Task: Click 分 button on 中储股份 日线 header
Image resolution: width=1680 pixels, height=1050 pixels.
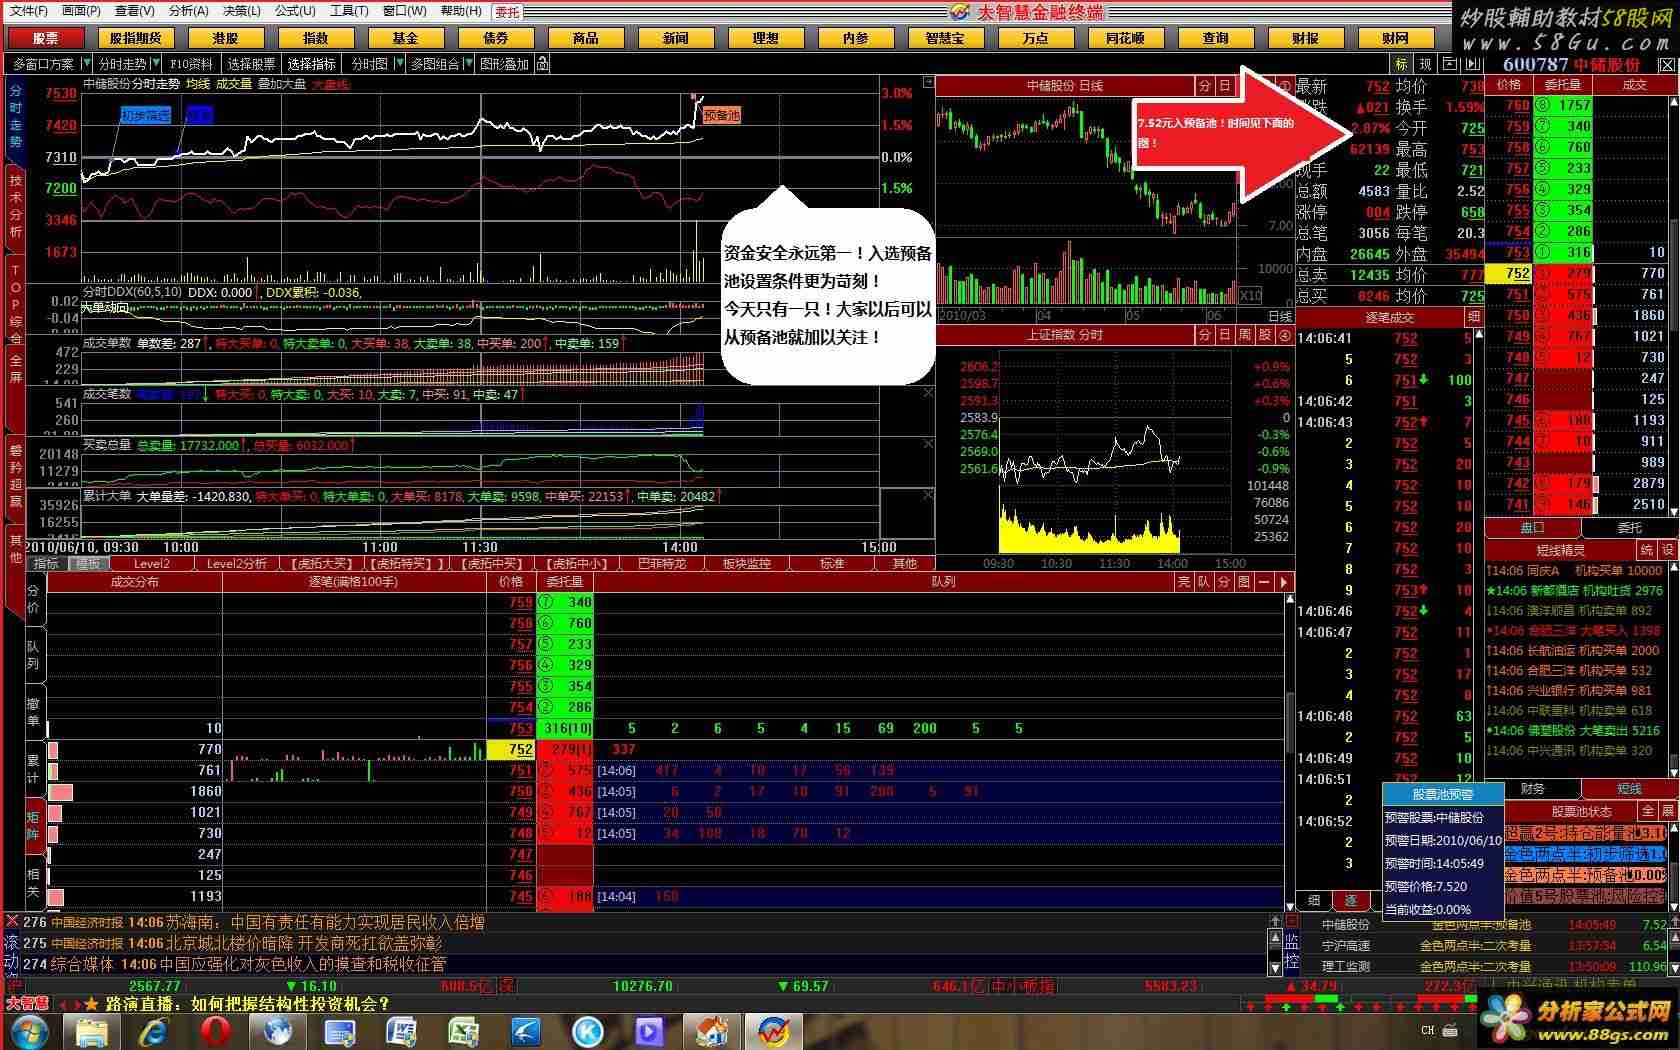Action: pos(1205,86)
